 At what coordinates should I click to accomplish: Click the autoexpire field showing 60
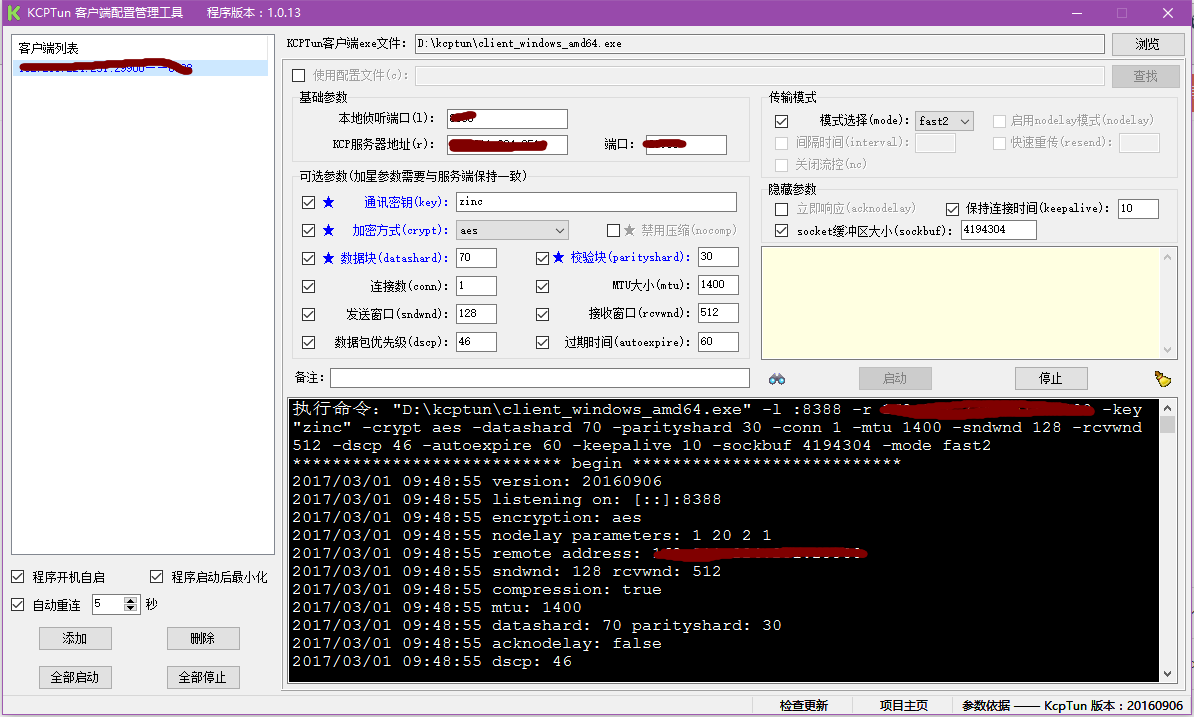coord(718,342)
